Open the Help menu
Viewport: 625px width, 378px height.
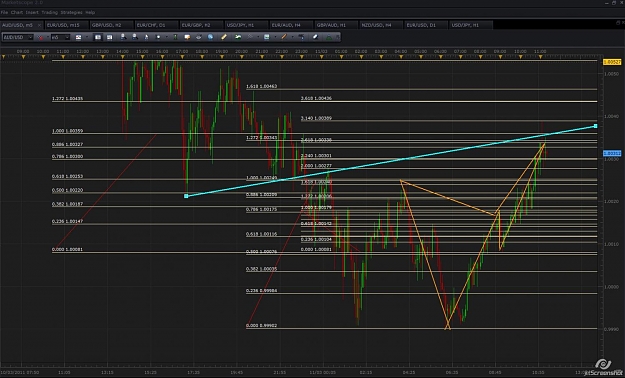click(90, 12)
